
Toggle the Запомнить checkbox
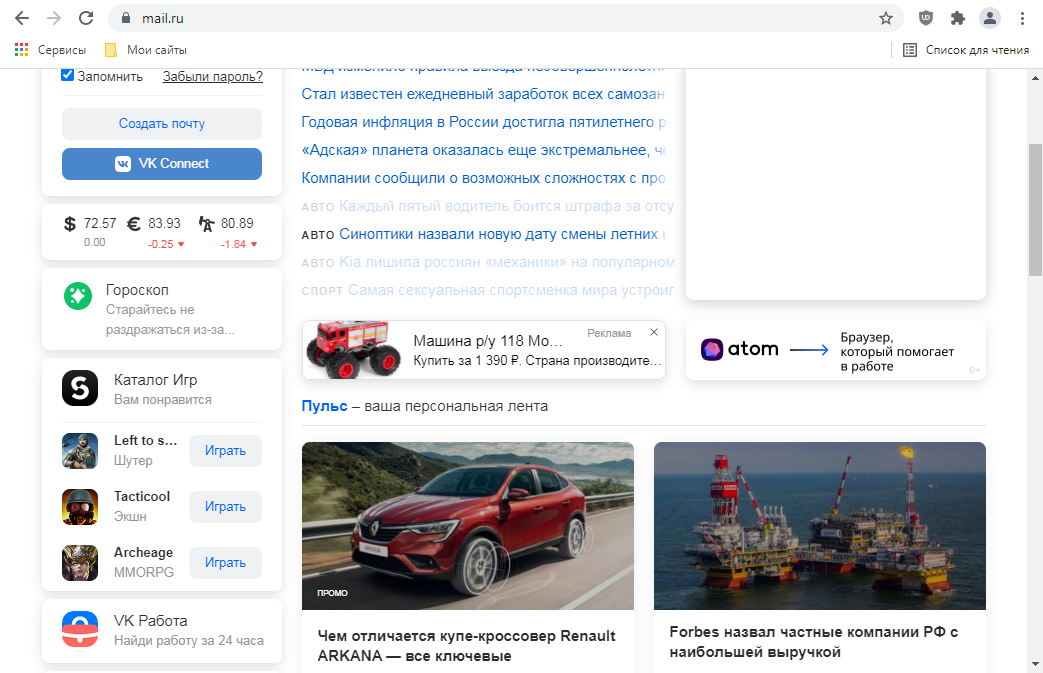pos(67,75)
